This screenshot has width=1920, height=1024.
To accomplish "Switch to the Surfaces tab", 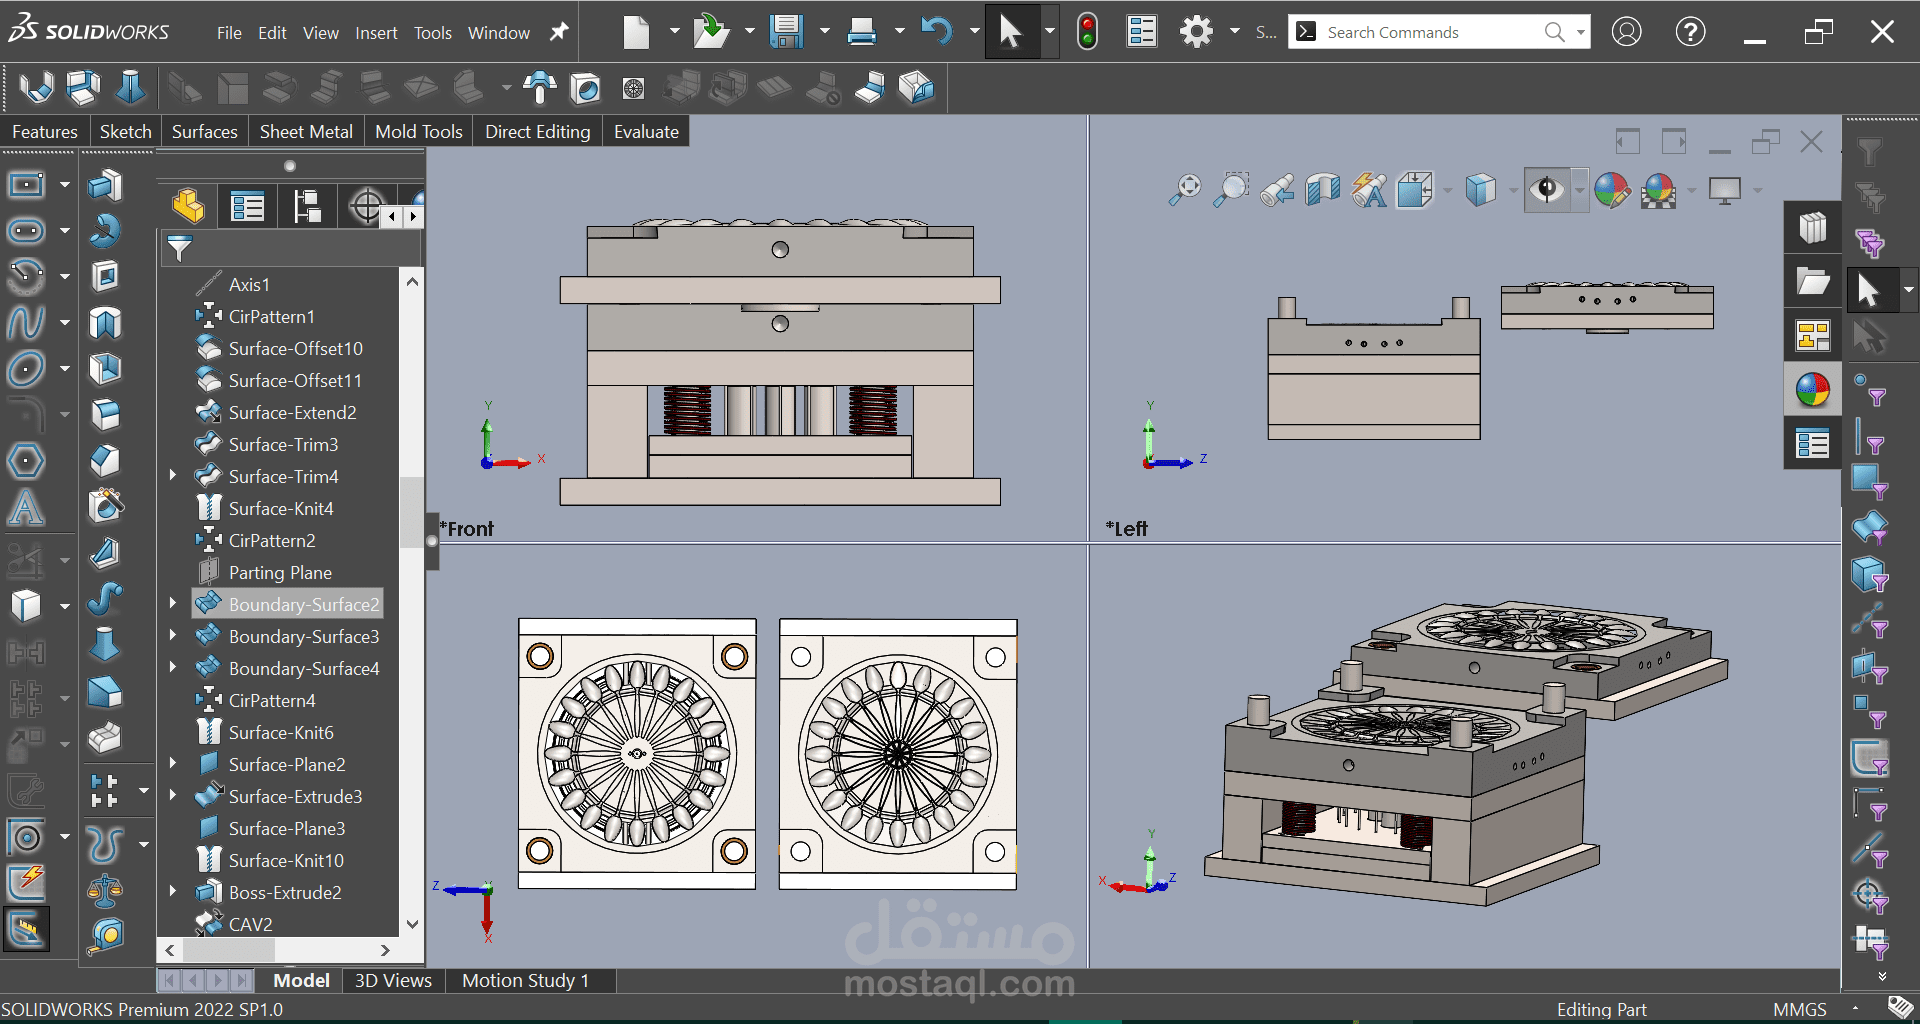I will 204,132.
